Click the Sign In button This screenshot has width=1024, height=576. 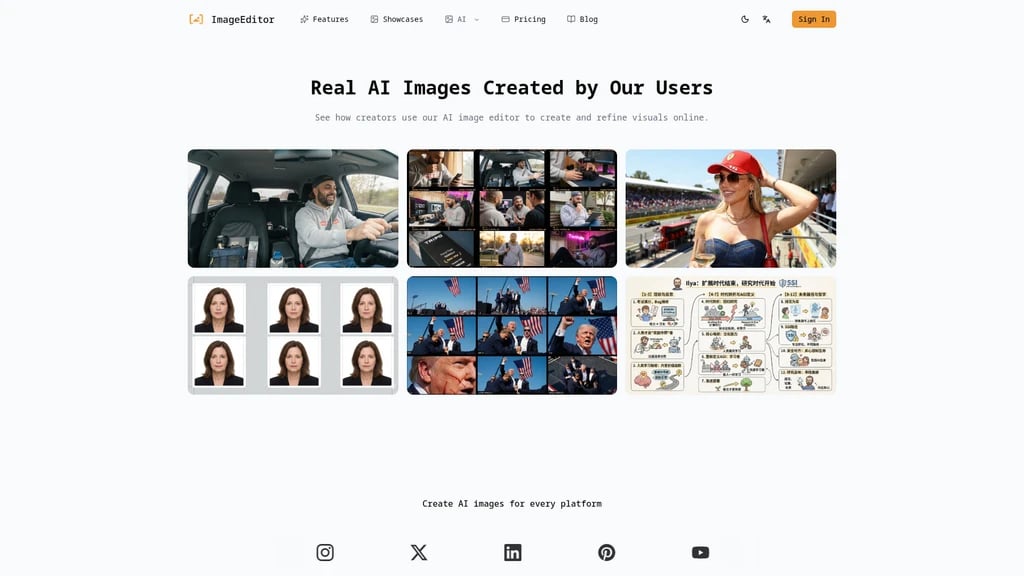click(814, 19)
